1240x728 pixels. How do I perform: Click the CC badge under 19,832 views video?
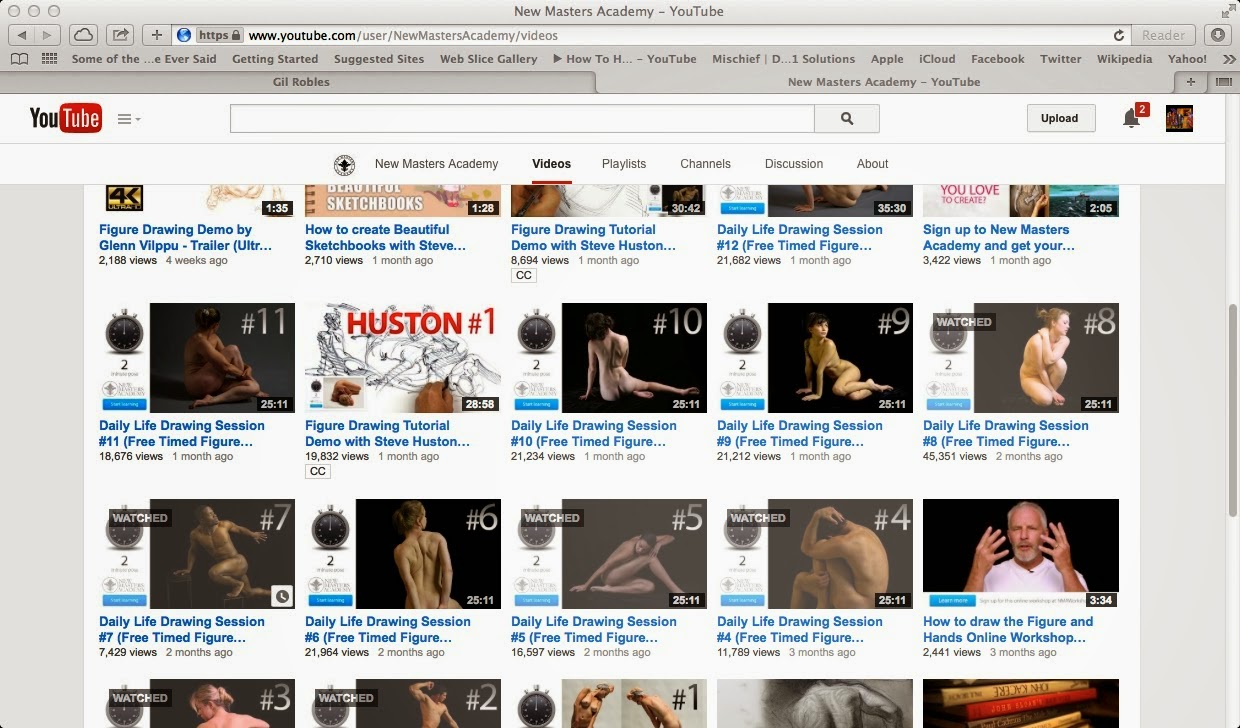point(318,472)
